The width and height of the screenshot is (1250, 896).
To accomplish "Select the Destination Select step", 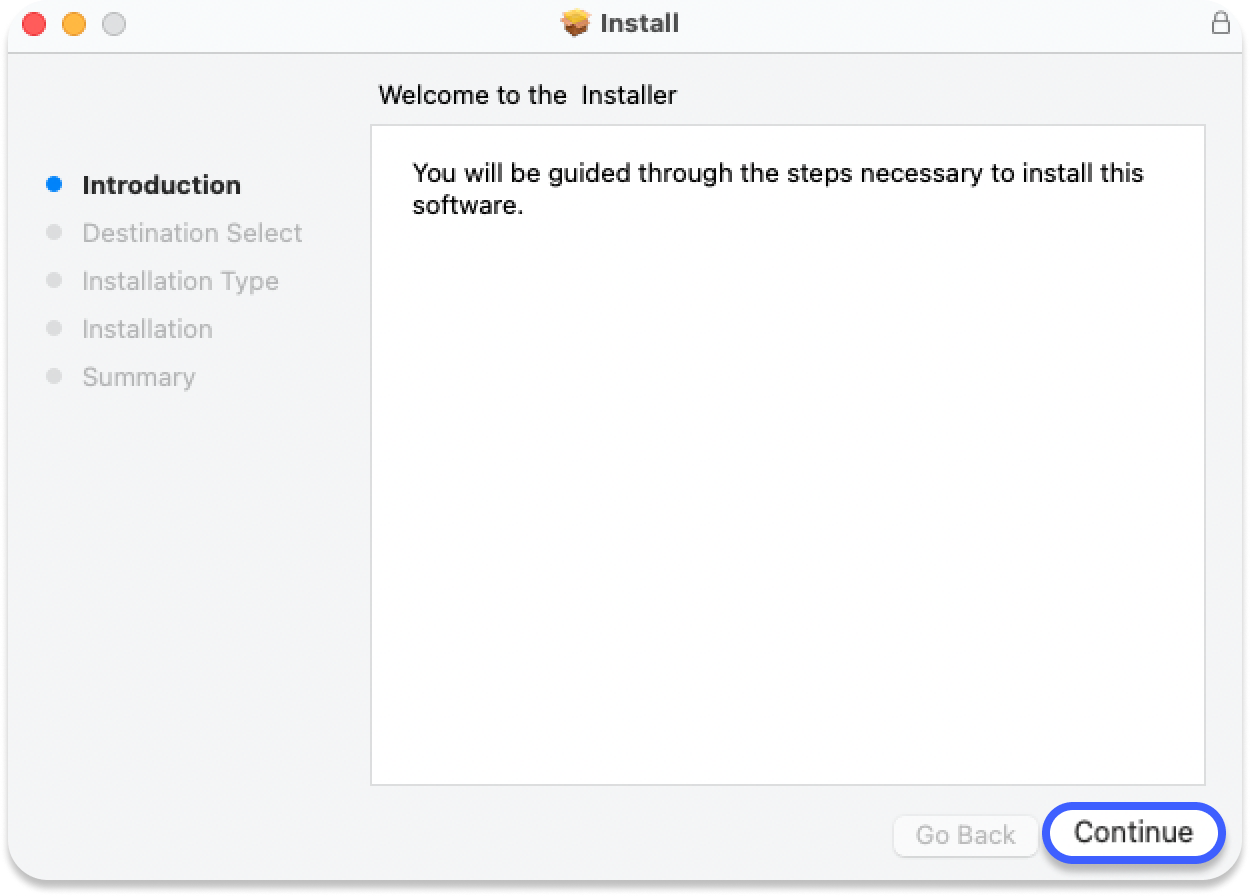I will click(x=192, y=233).
